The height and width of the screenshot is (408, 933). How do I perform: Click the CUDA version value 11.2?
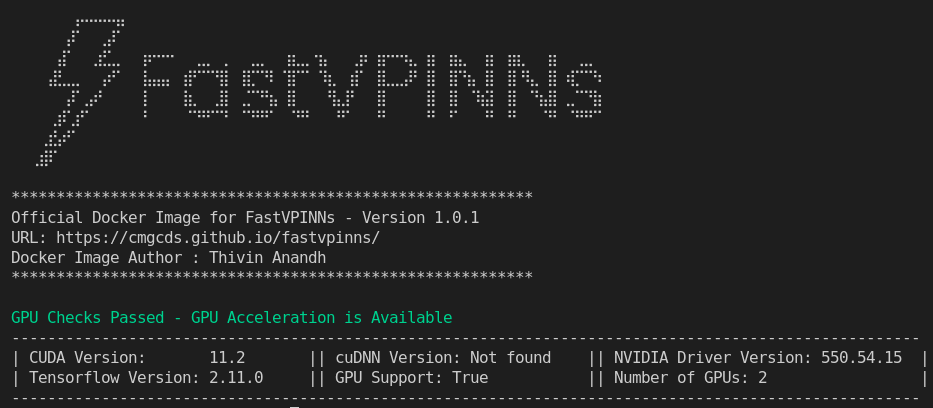pos(227,358)
